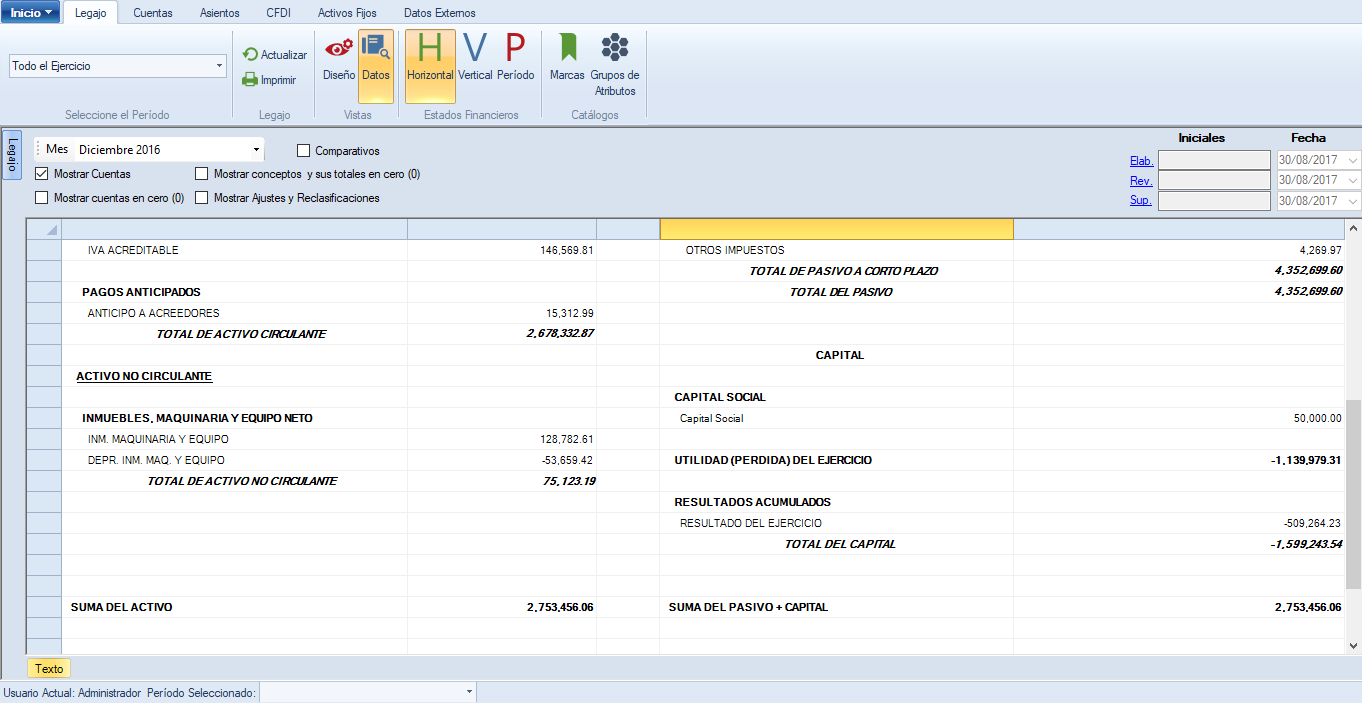Image resolution: width=1362 pixels, height=703 pixels.
Task: Click the Imprimir printer icon
Action: [x=251, y=80]
